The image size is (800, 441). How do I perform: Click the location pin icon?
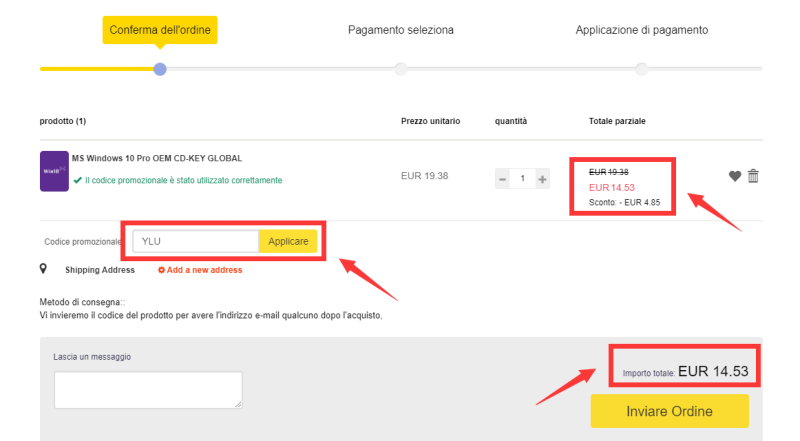43,269
